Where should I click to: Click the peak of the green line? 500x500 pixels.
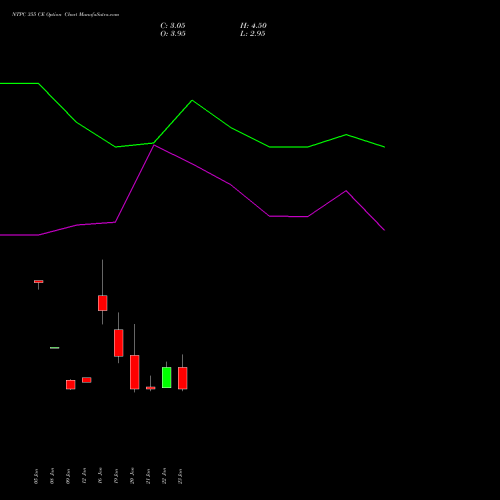click(x=192, y=100)
